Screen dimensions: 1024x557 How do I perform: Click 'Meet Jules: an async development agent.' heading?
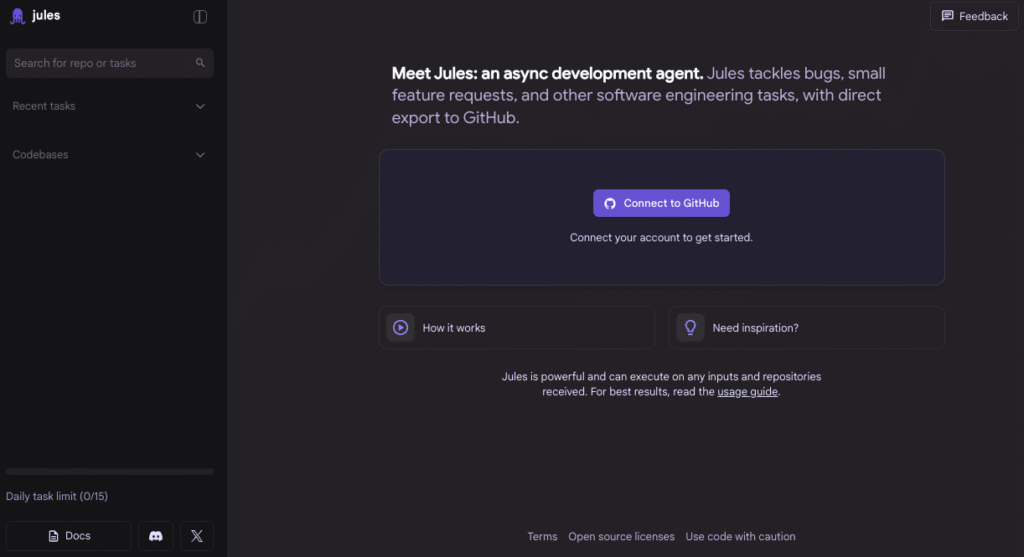tap(547, 73)
